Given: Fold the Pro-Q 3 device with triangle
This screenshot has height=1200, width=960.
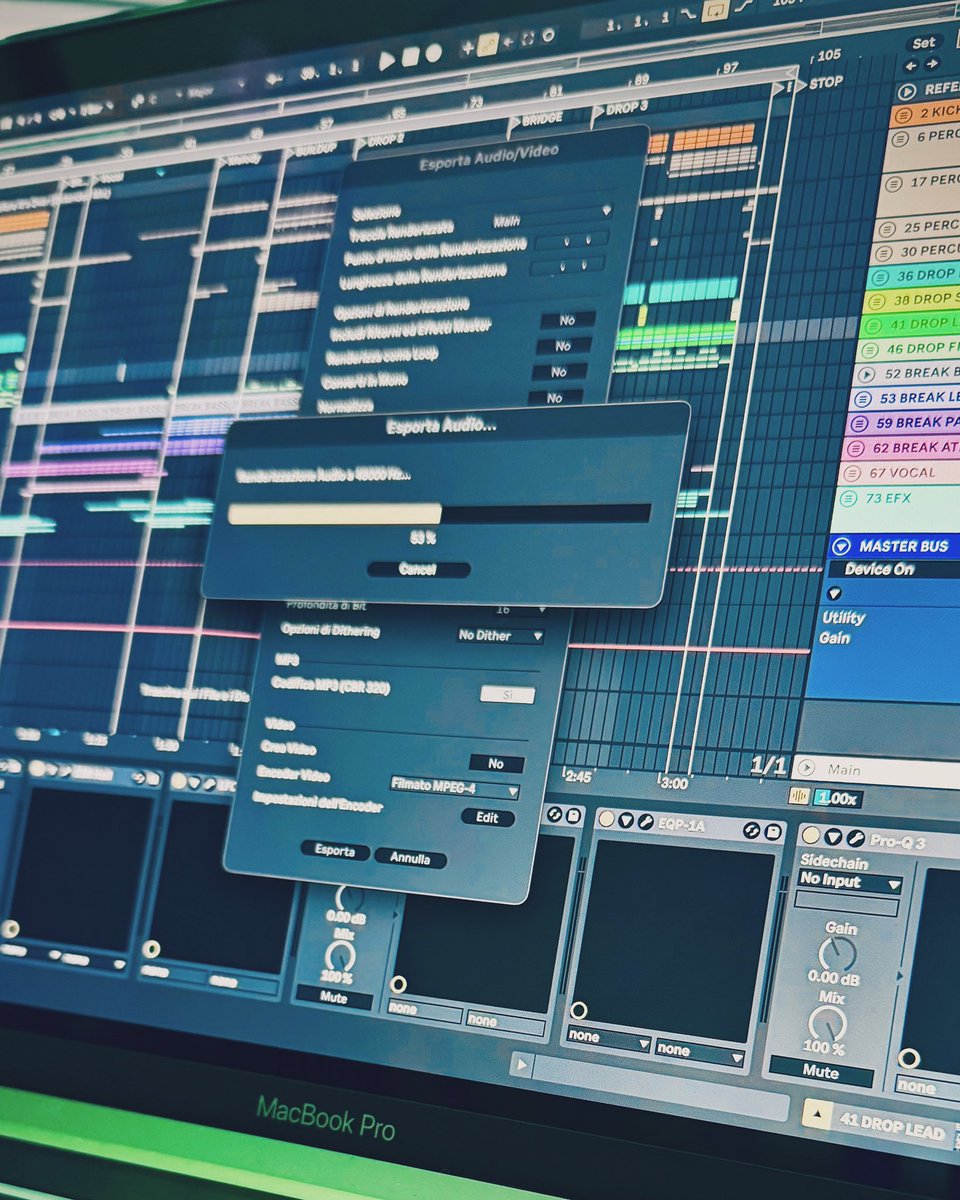Looking at the screenshot, I should (833, 837).
